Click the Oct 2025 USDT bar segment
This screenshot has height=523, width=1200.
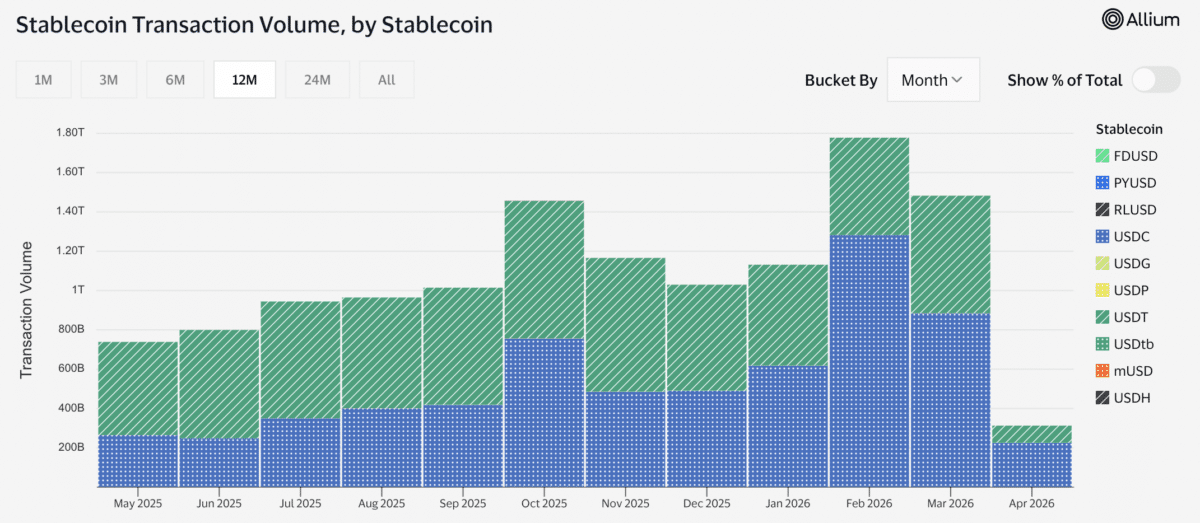pos(544,270)
